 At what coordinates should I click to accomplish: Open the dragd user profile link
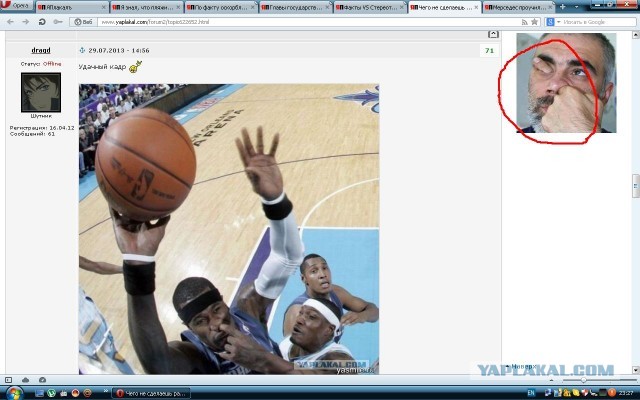(41, 50)
